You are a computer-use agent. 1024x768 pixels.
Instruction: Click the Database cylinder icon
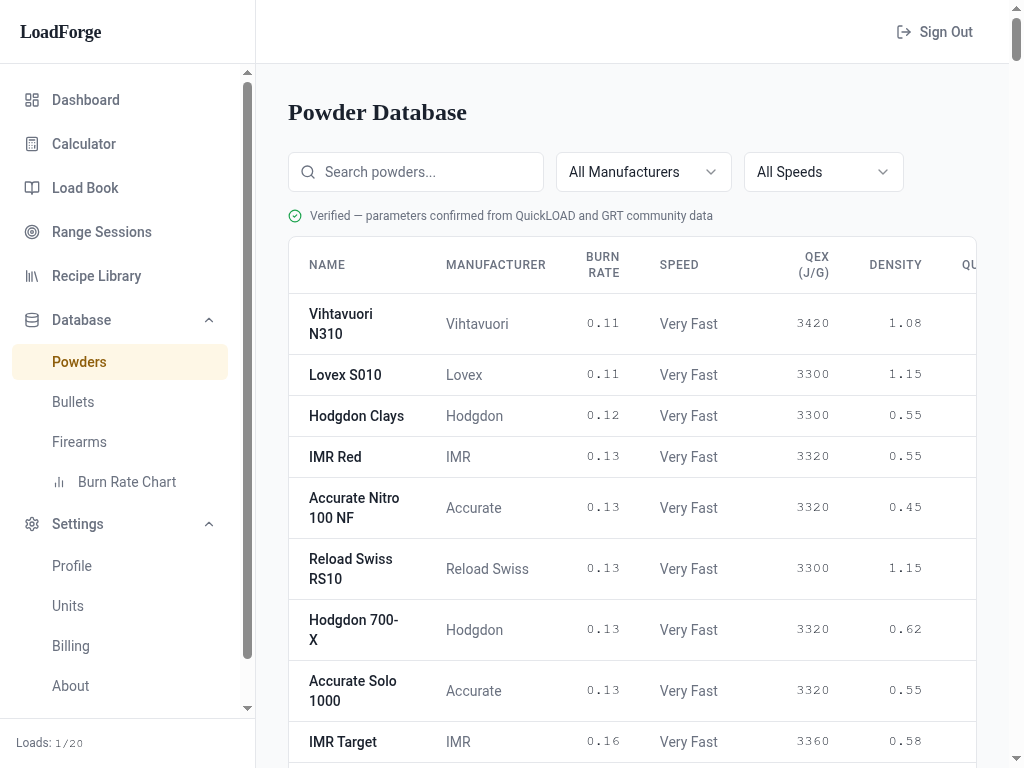[32, 320]
